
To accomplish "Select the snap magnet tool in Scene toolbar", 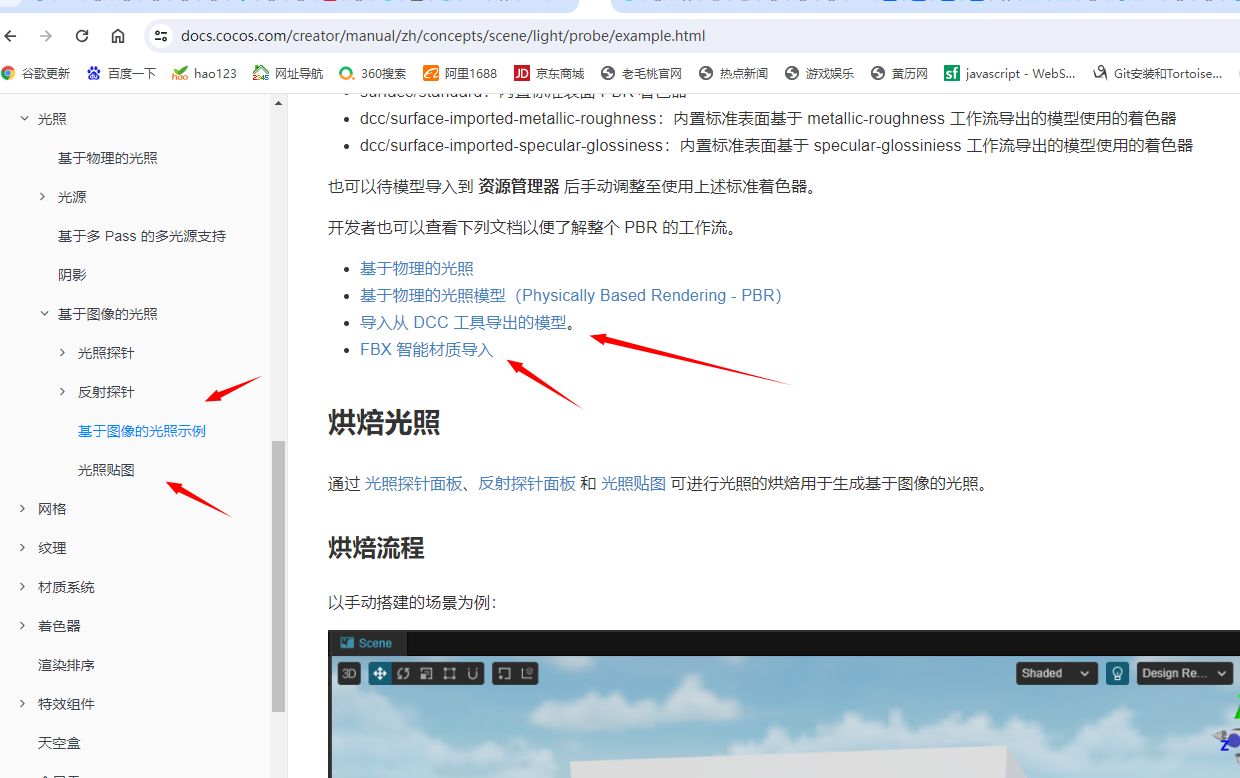I will (x=473, y=673).
